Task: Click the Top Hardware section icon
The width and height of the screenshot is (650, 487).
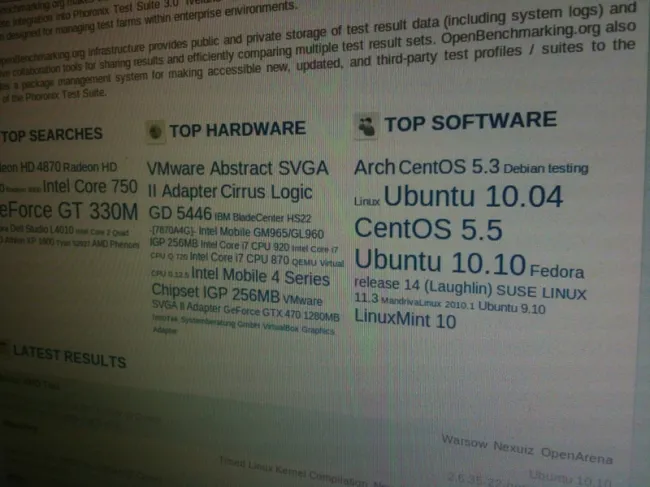Action: click(x=155, y=132)
